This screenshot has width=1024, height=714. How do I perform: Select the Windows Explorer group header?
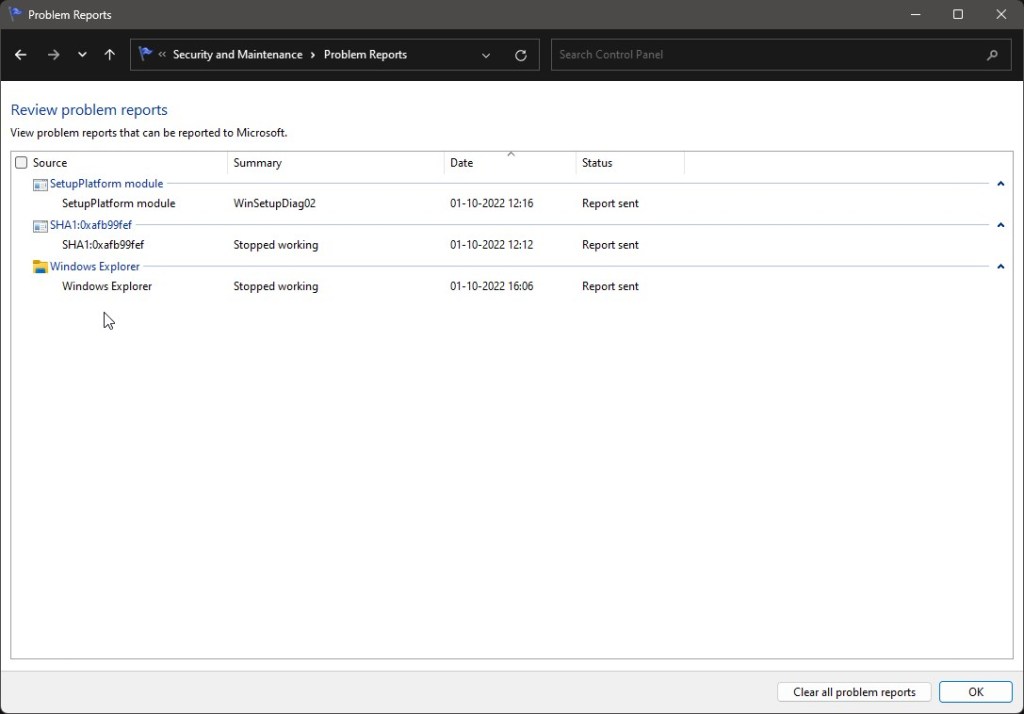[95, 267]
